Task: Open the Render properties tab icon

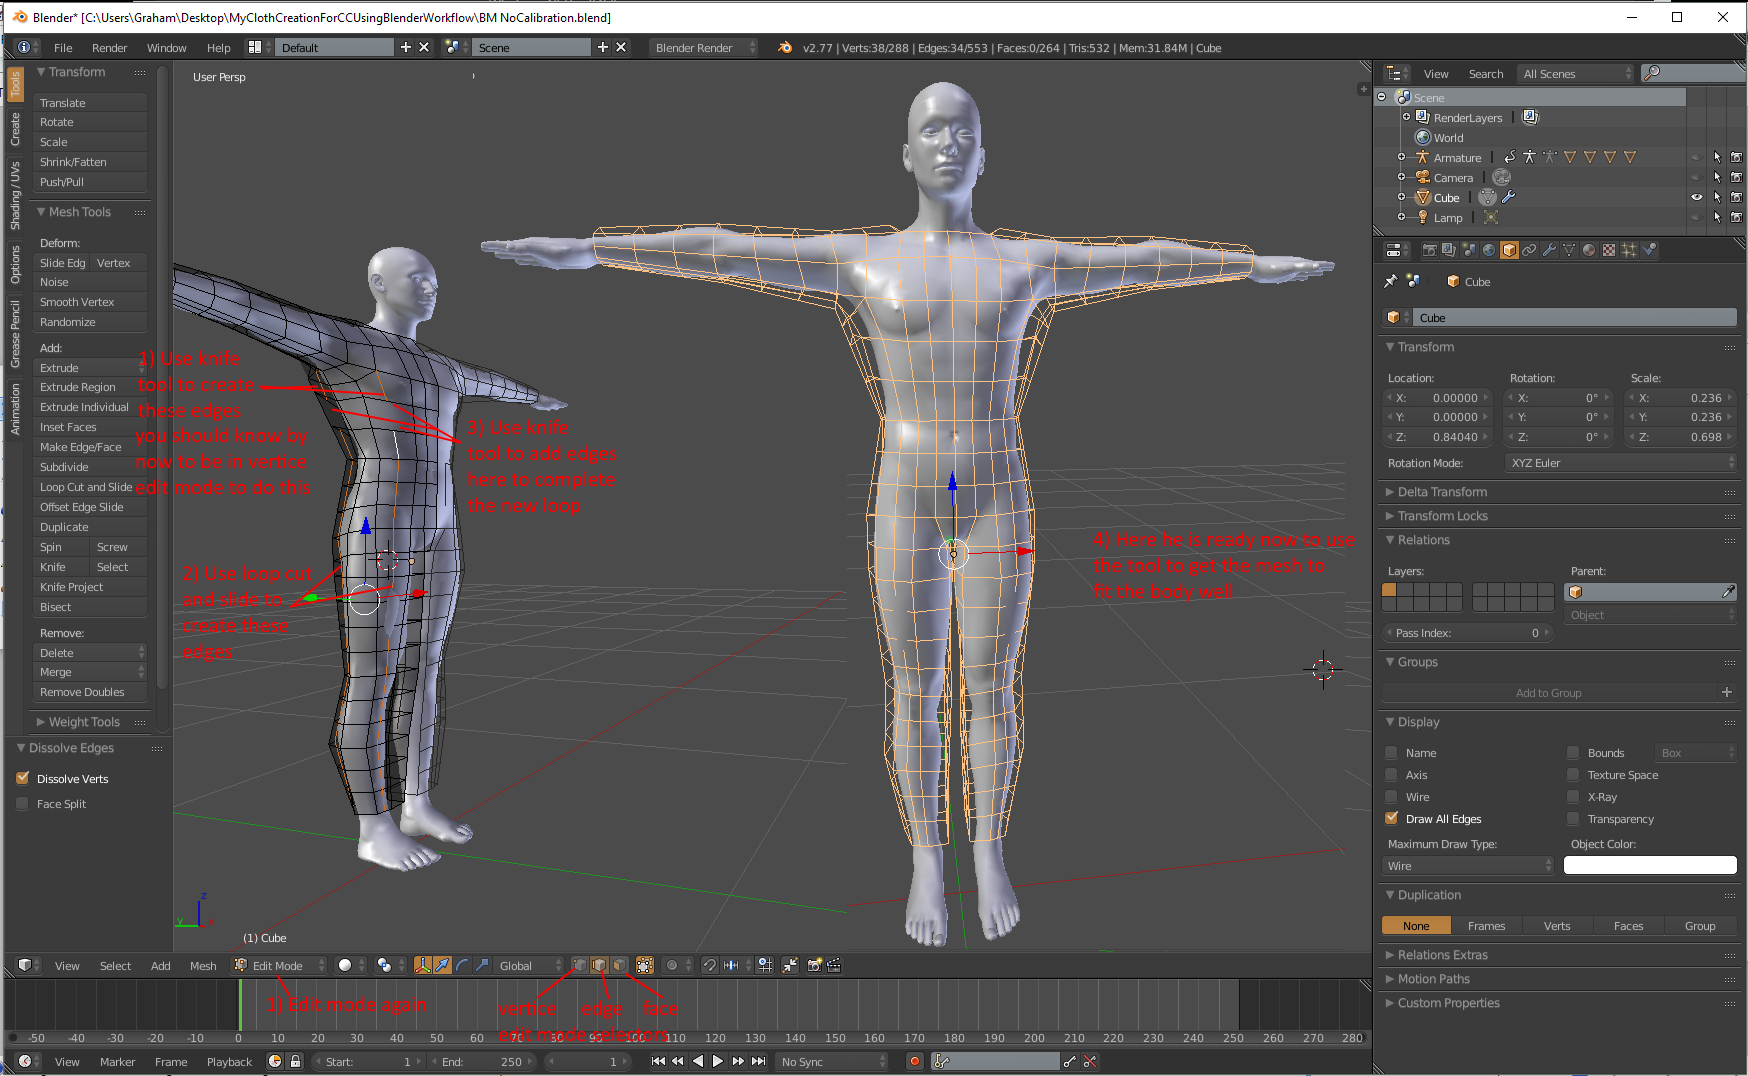Action: tap(1429, 250)
